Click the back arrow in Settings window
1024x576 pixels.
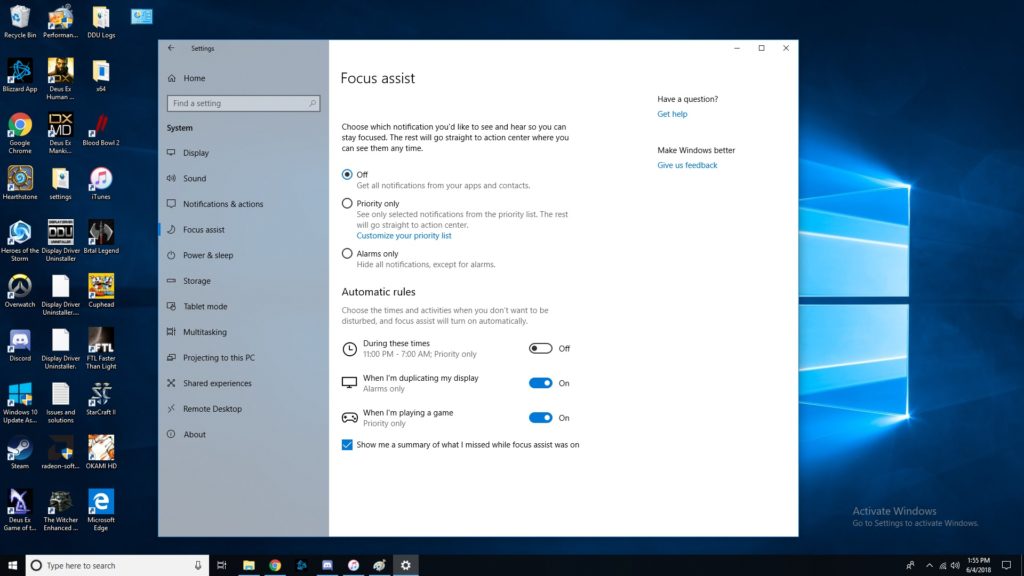coord(171,48)
